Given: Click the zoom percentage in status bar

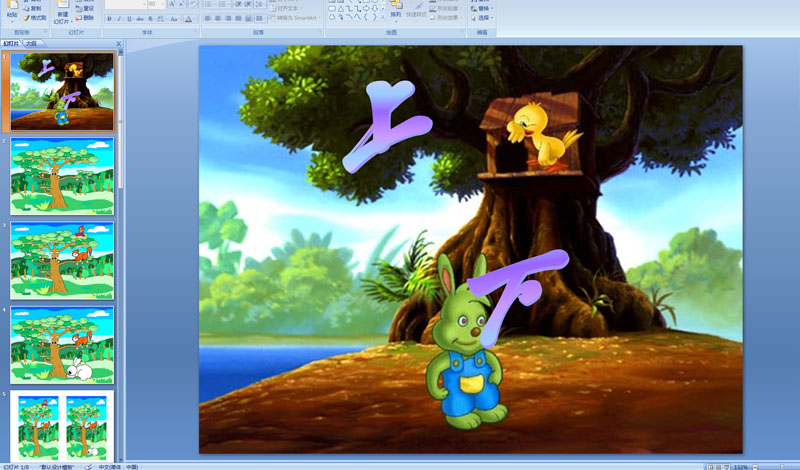Looking at the screenshot, I should [x=740, y=467].
